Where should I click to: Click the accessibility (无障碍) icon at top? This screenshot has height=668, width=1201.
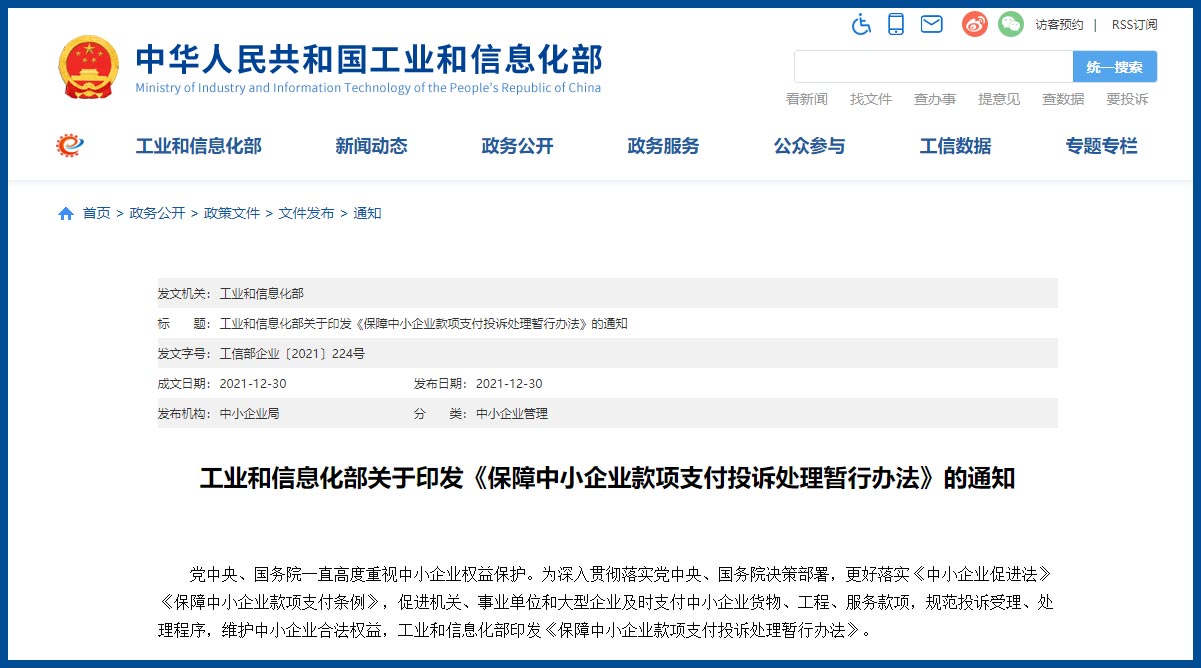[862, 24]
